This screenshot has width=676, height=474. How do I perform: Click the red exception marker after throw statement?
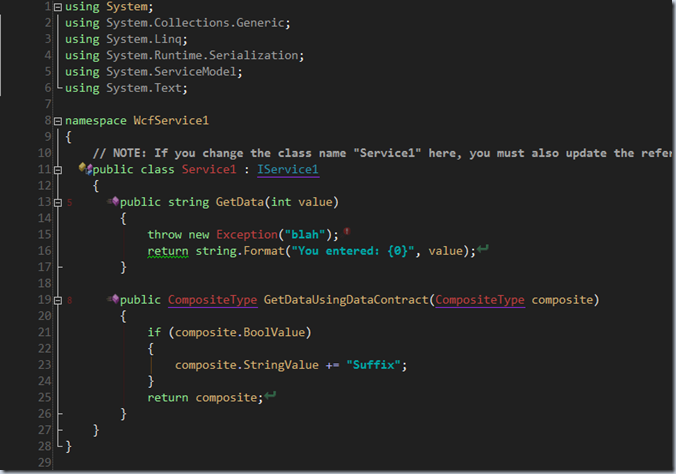coord(347,232)
